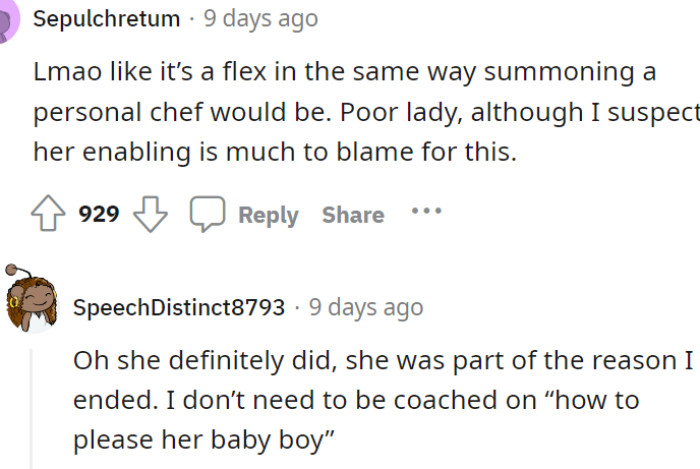Open the timestamp on SpeechDistinct8793's reply
700x469 pixels.
(x=366, y=307)
